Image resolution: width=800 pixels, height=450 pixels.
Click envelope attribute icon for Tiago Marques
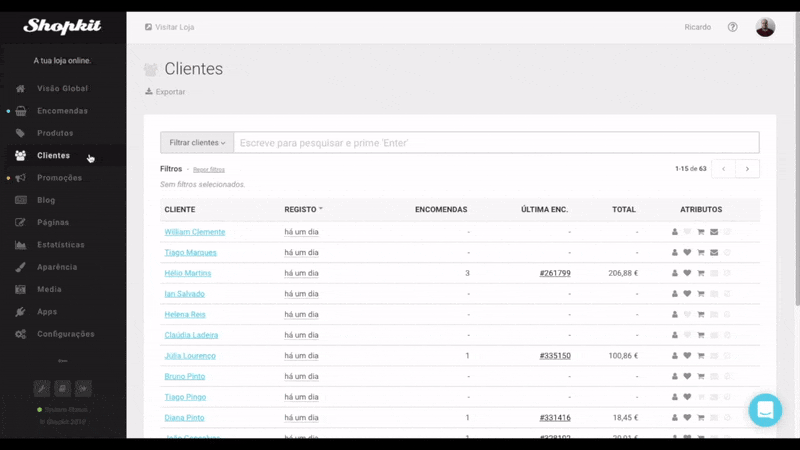click(714, 253)
